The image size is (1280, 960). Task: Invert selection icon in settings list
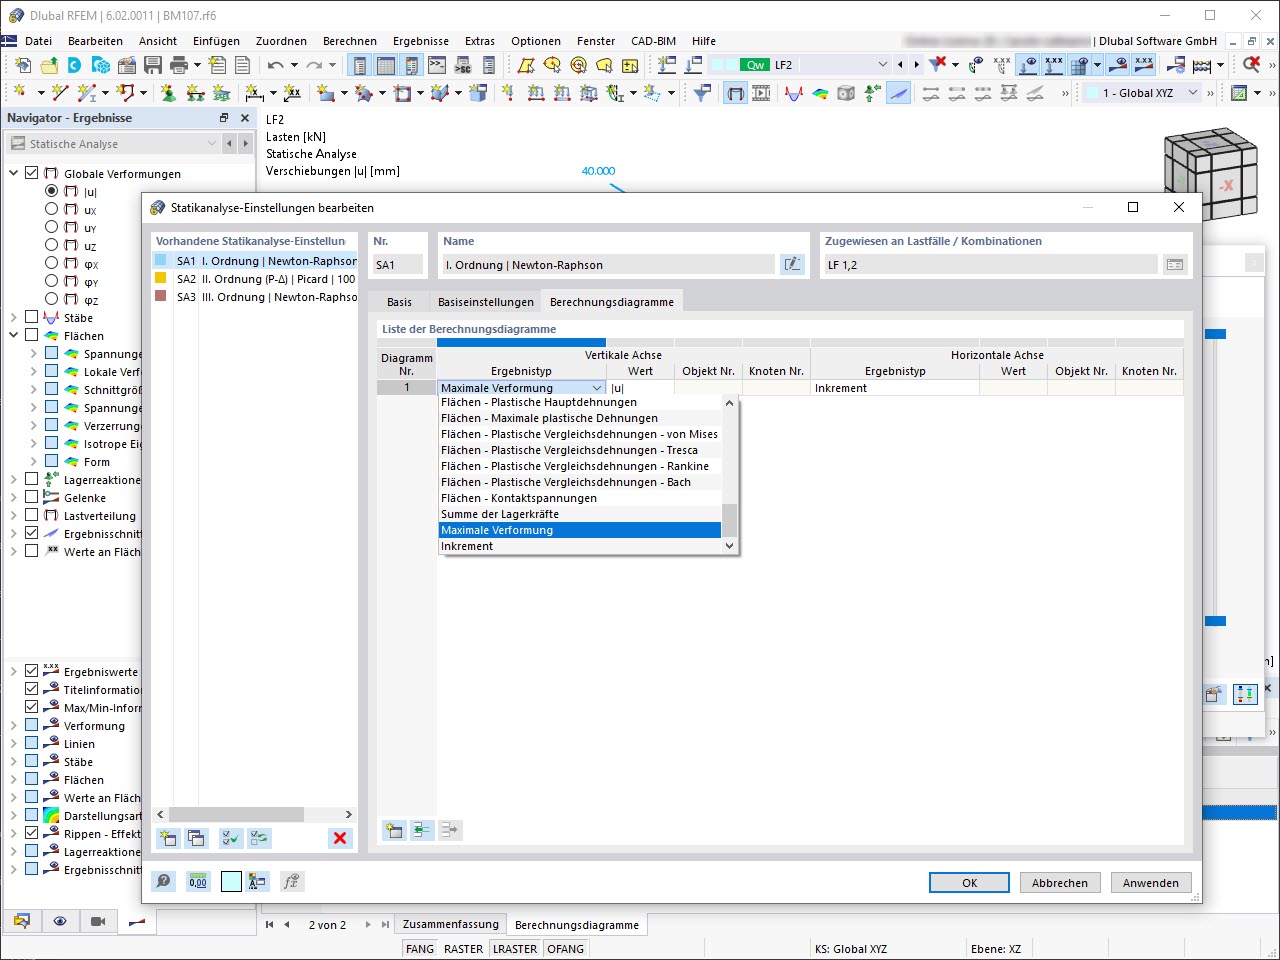tap(259, 838)
